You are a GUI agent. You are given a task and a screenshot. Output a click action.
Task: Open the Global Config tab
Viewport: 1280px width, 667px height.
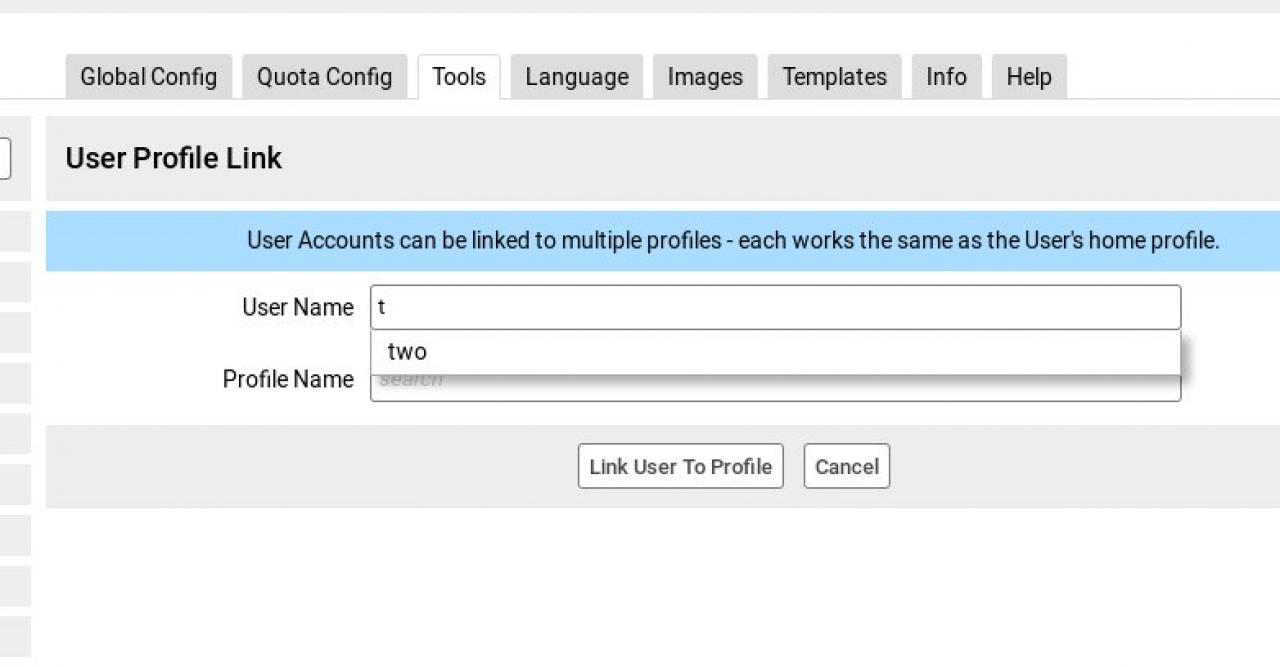point(148,77)
